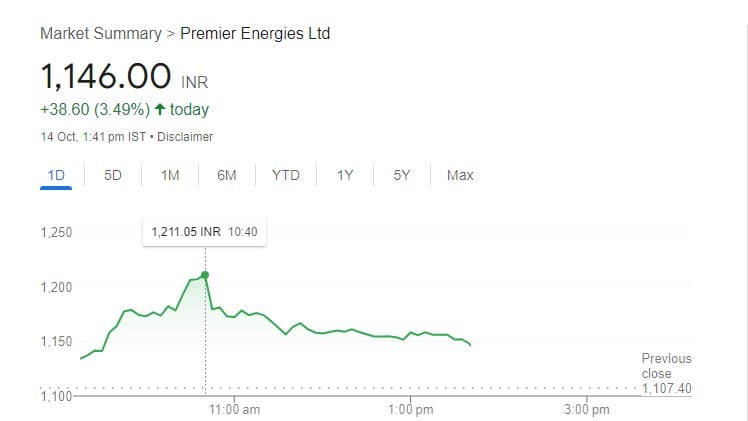This screenshot has width=748, height=421.
Task: Click the +38.60 (3.49%) price change
Action: pos(95,109)
